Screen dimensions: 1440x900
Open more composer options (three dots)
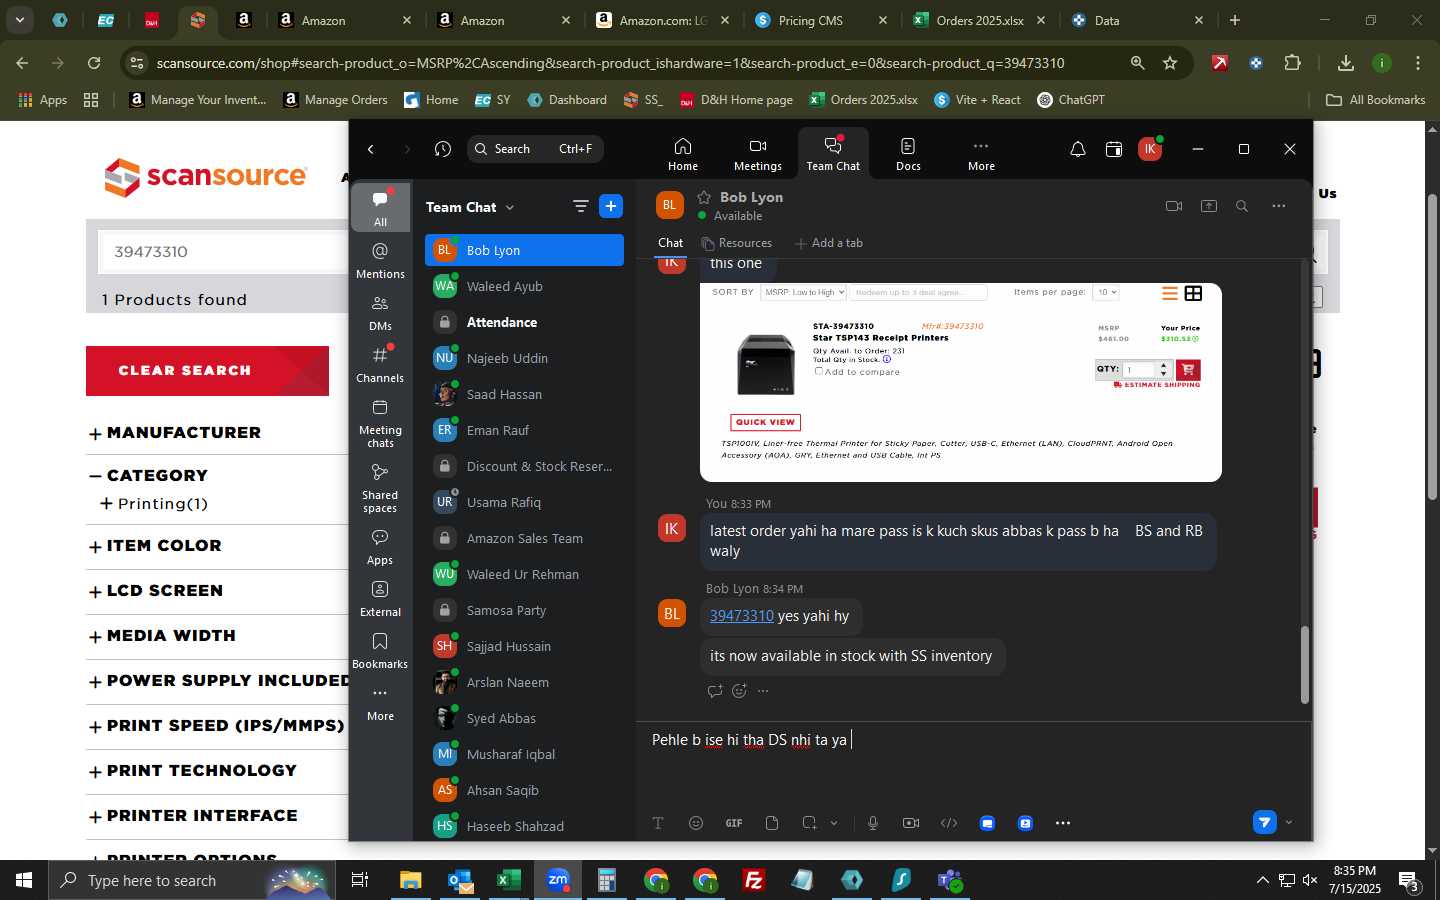pos(1063,823)
